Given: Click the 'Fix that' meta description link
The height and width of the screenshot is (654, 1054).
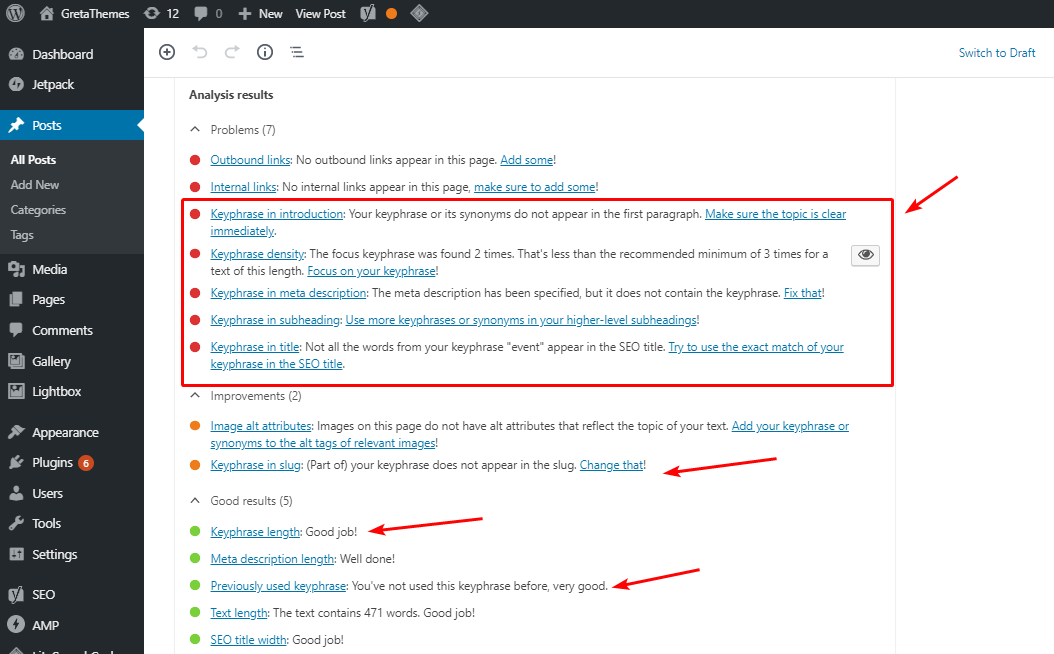Looking at the screenshot, I should coord(802,293).
